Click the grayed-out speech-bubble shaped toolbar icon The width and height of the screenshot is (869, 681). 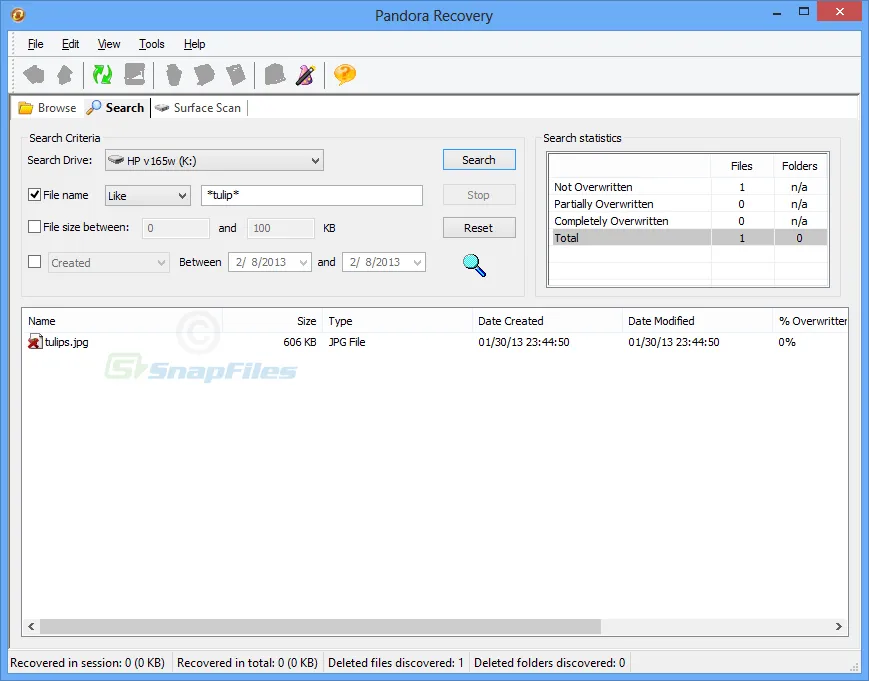click(x=205, y=74)
